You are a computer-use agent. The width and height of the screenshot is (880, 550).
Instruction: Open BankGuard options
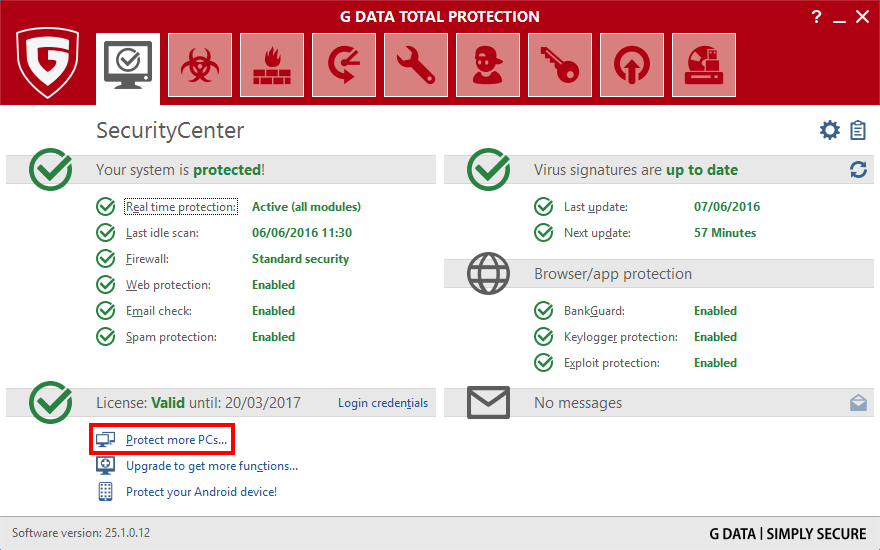tap(594, 310)
